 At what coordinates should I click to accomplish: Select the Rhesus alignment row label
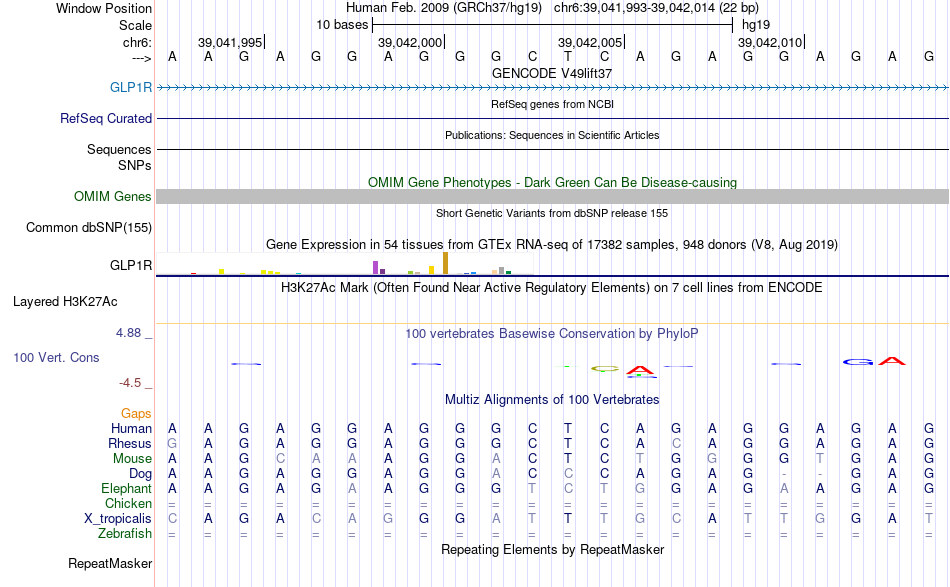(130, 443)
